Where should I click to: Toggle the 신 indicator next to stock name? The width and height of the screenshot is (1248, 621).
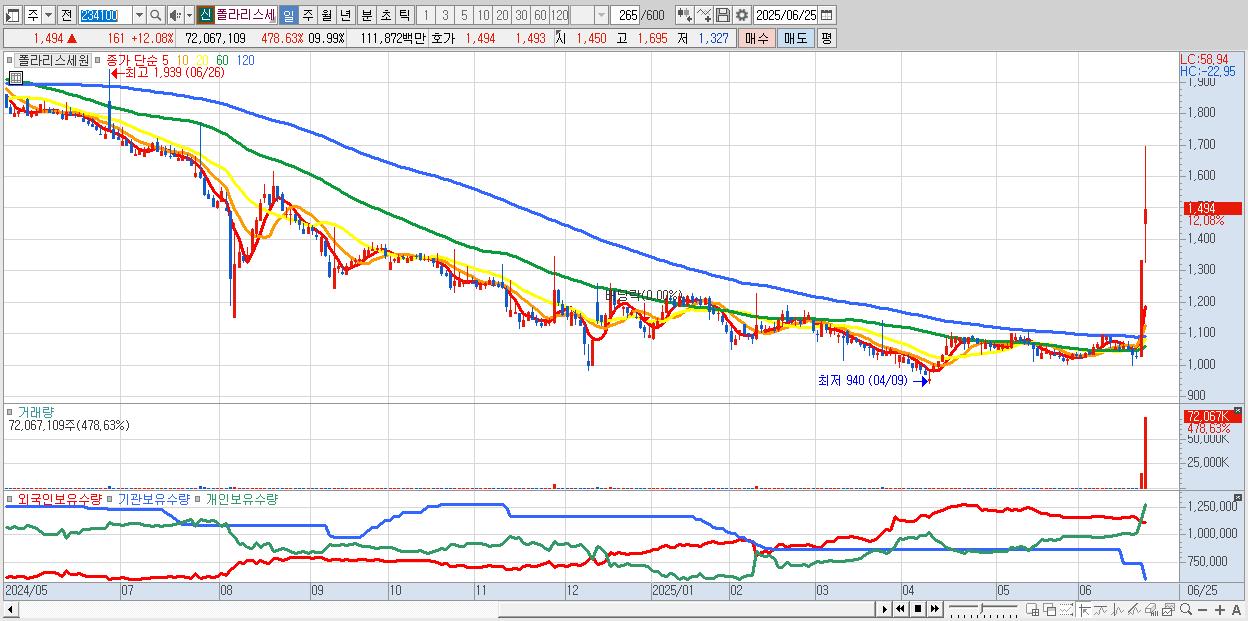click(205, 15)
